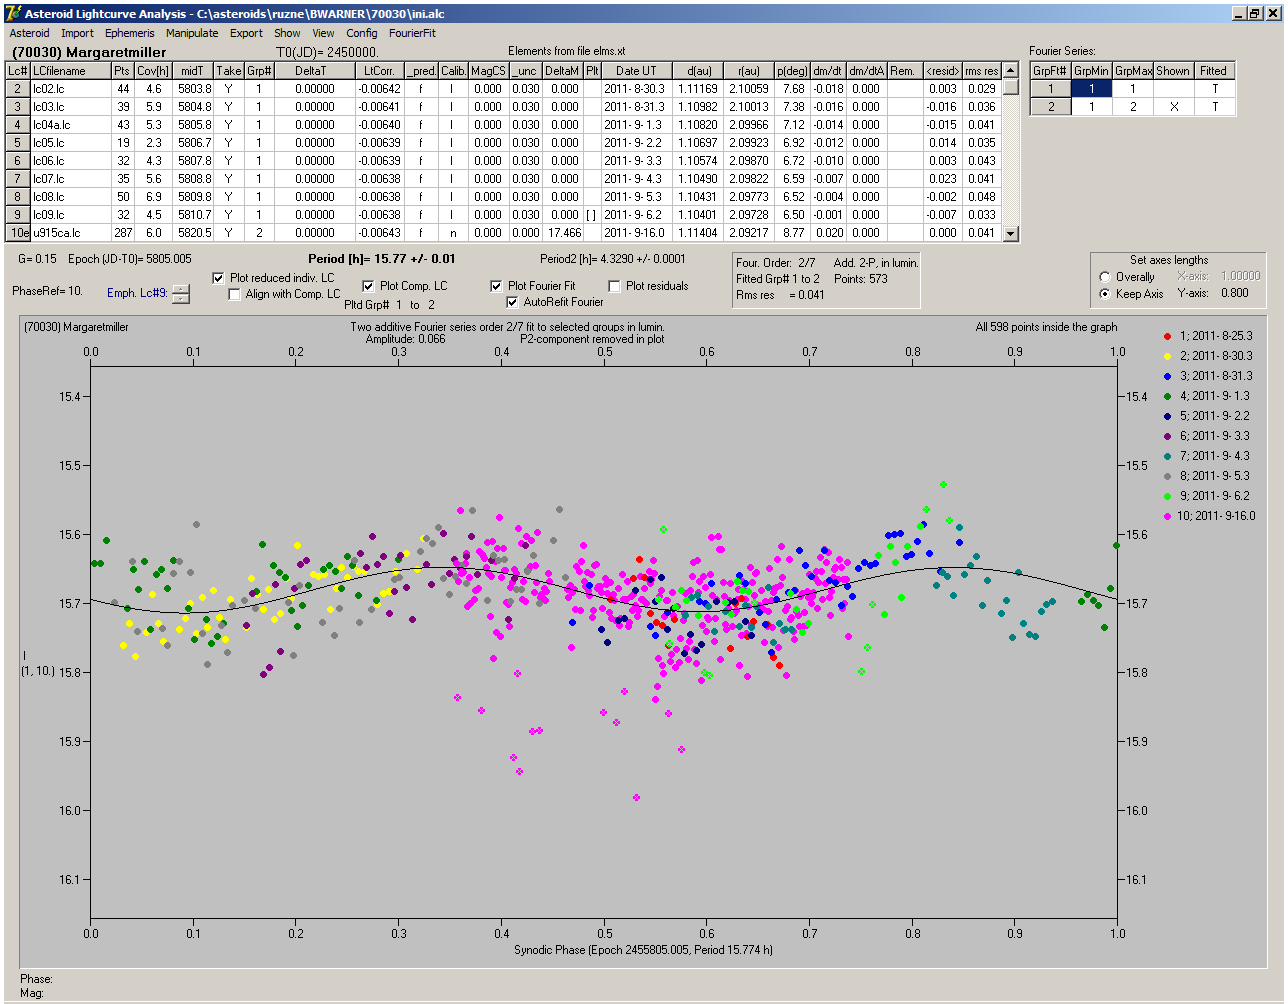The height and width of the screenshot is (1004, 1288).
Task: Click blue legend marker for 2011- 8-31.3
Action: tap(1168, 376)
